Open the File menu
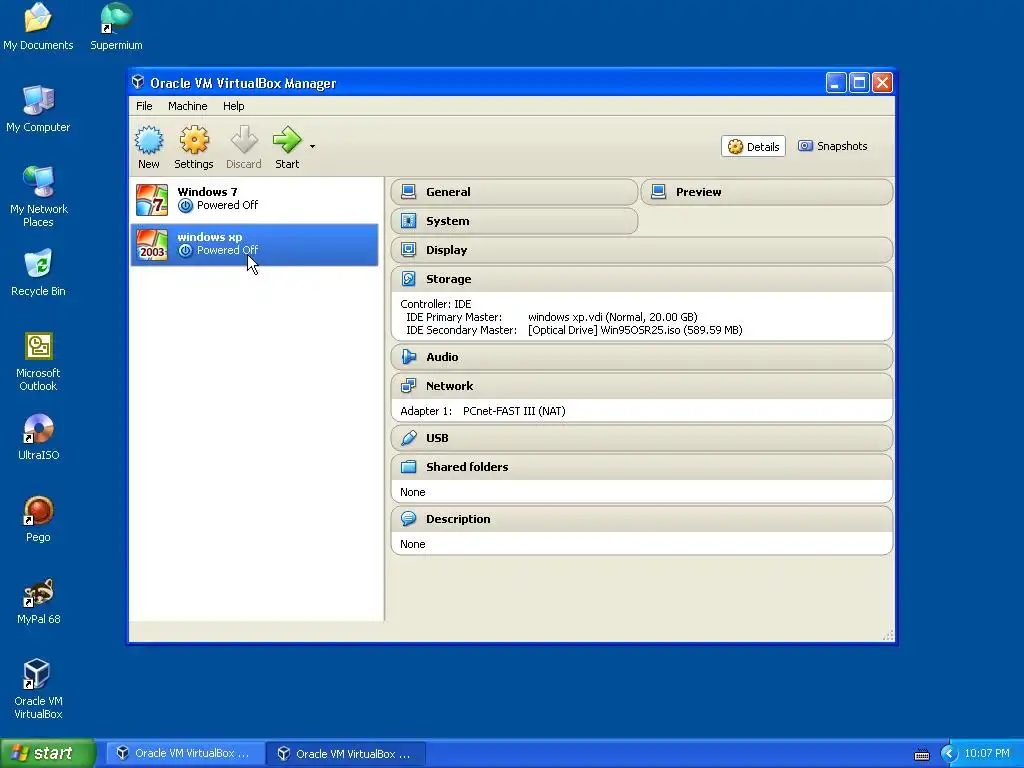Screen dimensions: 1024x768 [x=144, y=106]
